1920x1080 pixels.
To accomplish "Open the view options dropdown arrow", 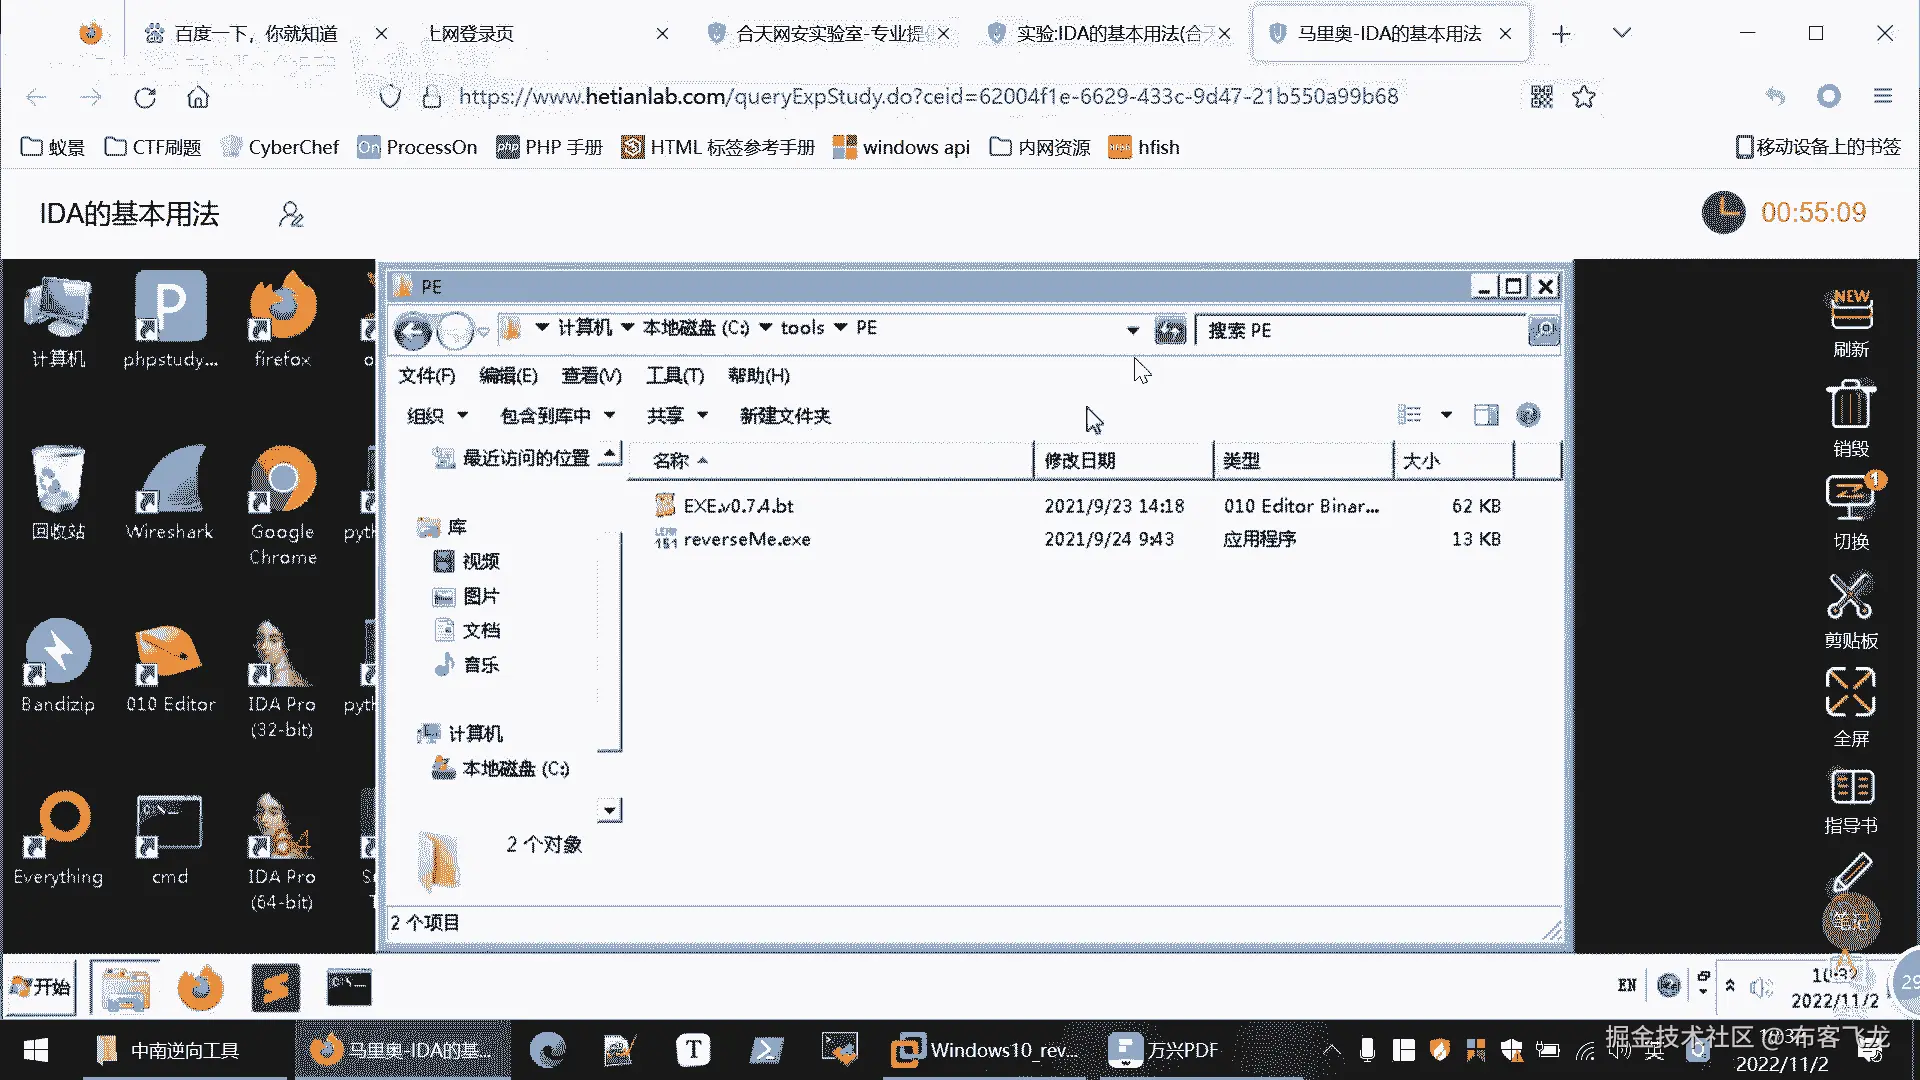I will click(1446, 415).
